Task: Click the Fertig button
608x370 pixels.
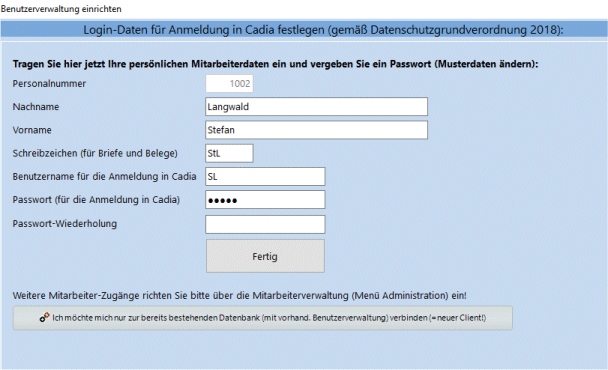Action: (x=265, y=256)
